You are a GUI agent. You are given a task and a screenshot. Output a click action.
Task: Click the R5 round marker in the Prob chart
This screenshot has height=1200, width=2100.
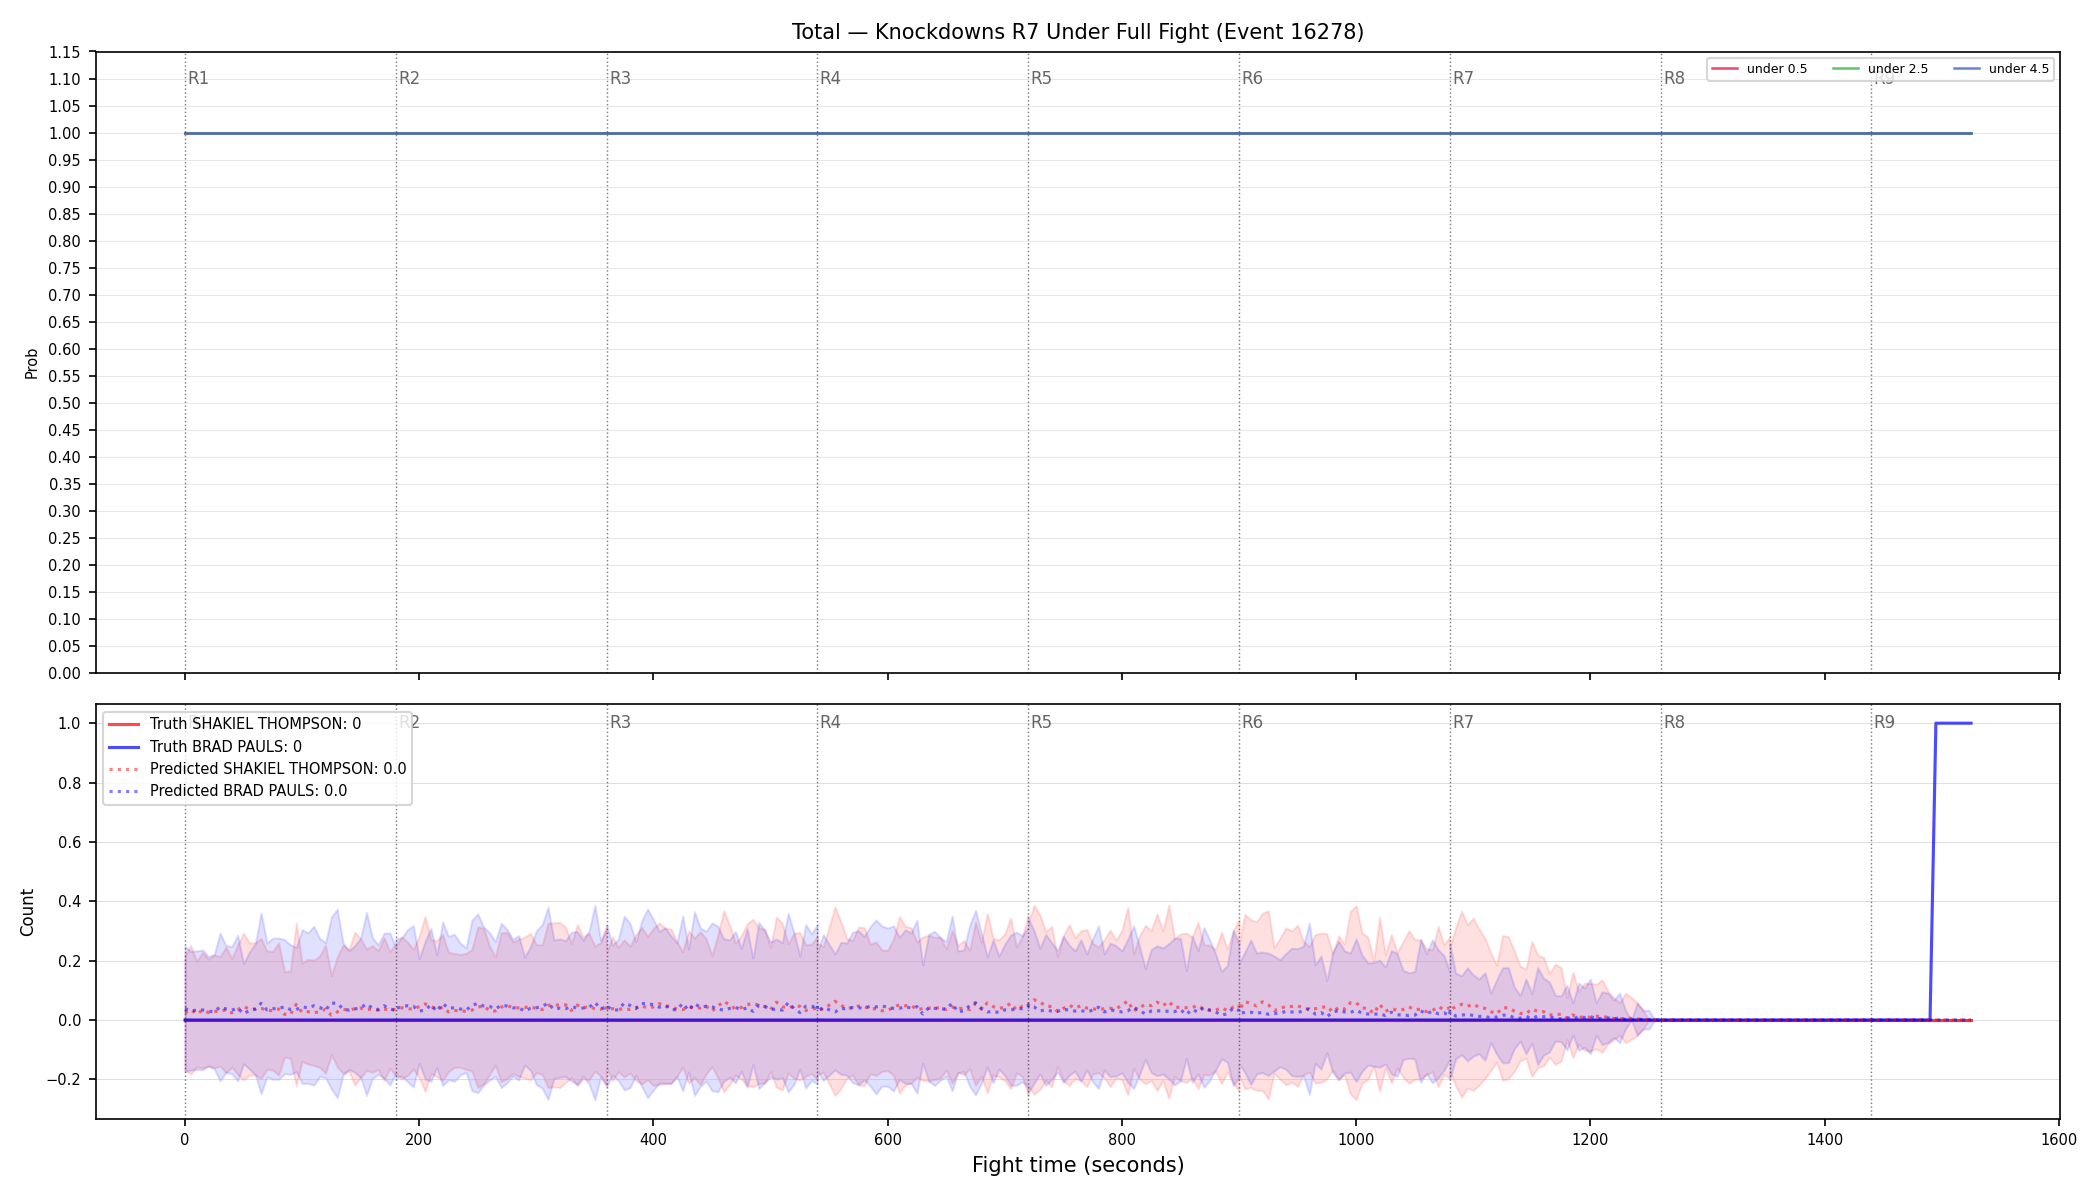[x=1041, y=78]
